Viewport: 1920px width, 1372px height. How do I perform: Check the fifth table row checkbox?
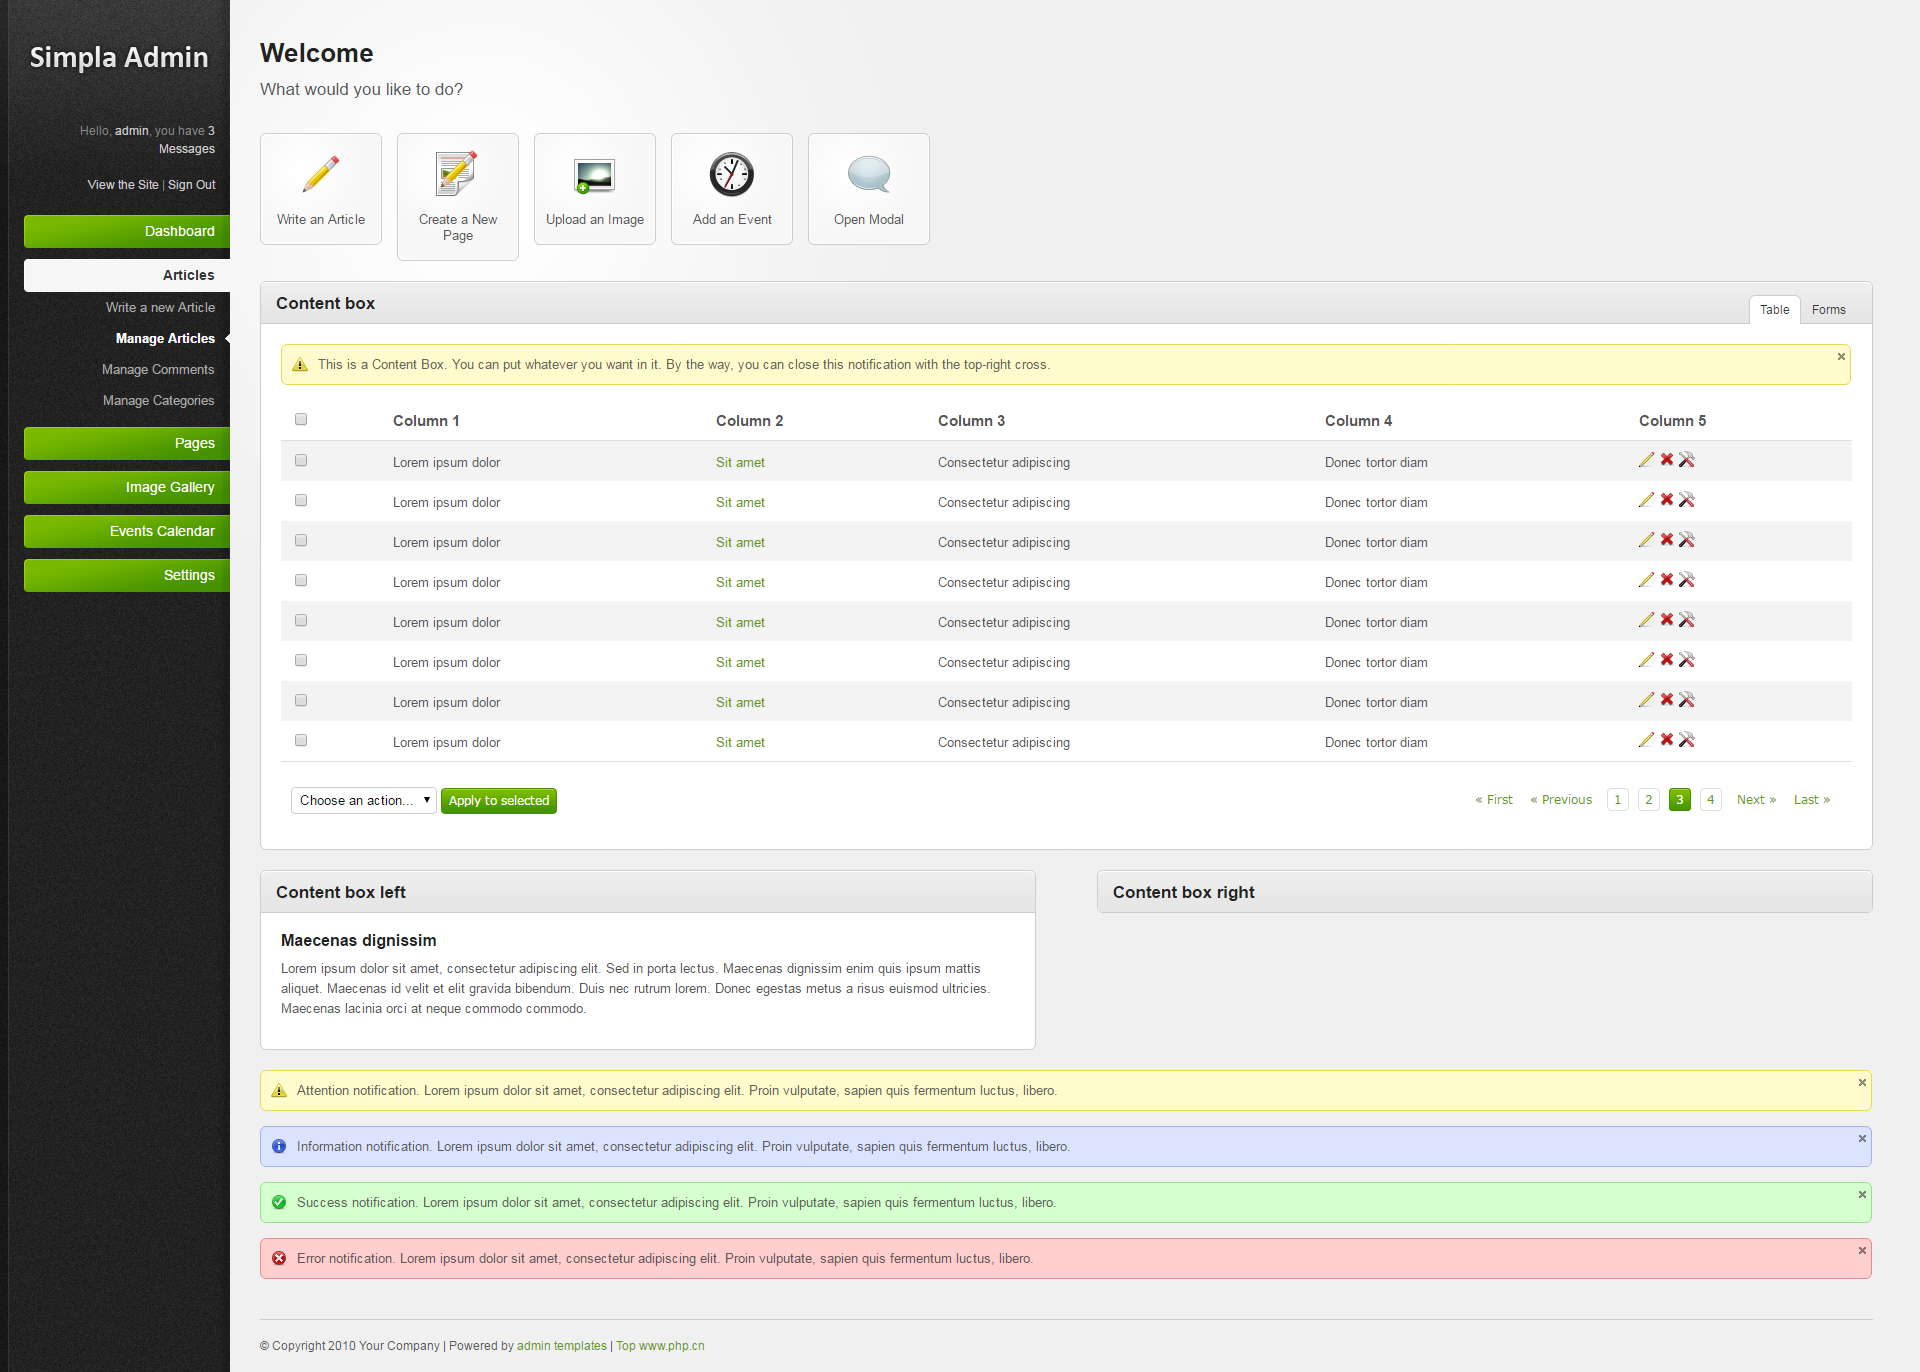[x=301, y=621]
